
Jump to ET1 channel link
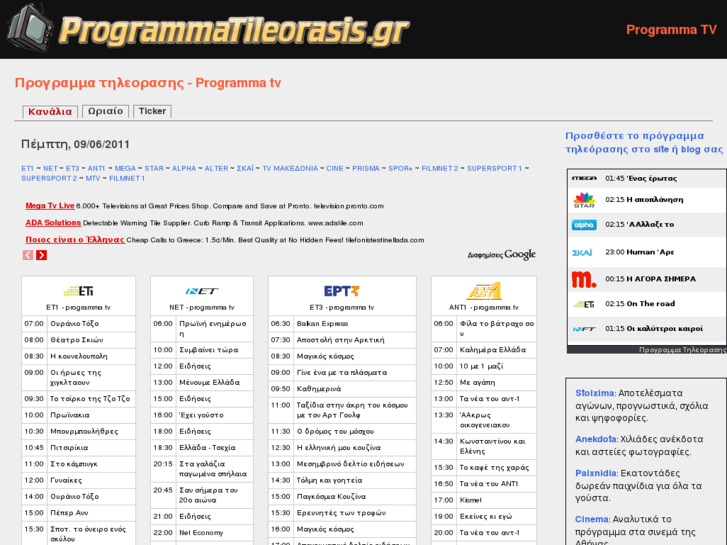click(x=27, y=168)
